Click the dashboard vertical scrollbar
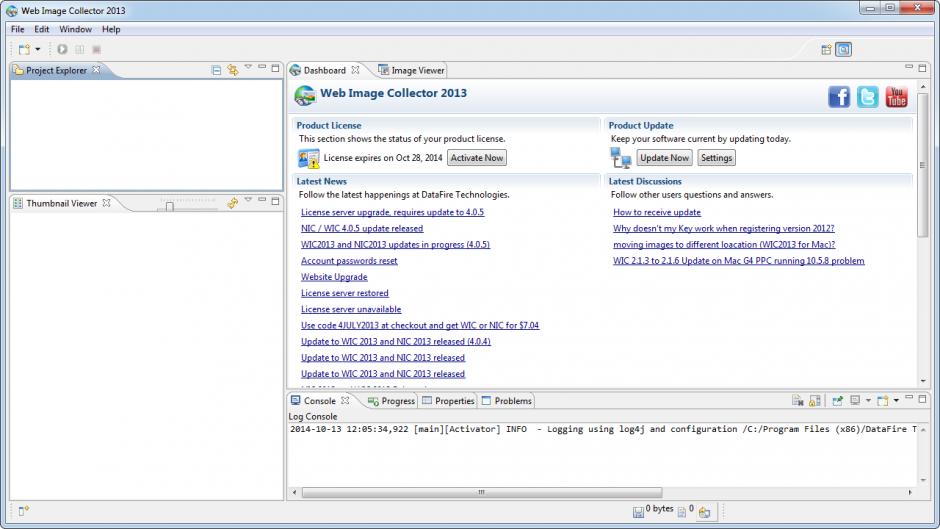The height and width of the screenshot is (529, 940). coord(923,166)
